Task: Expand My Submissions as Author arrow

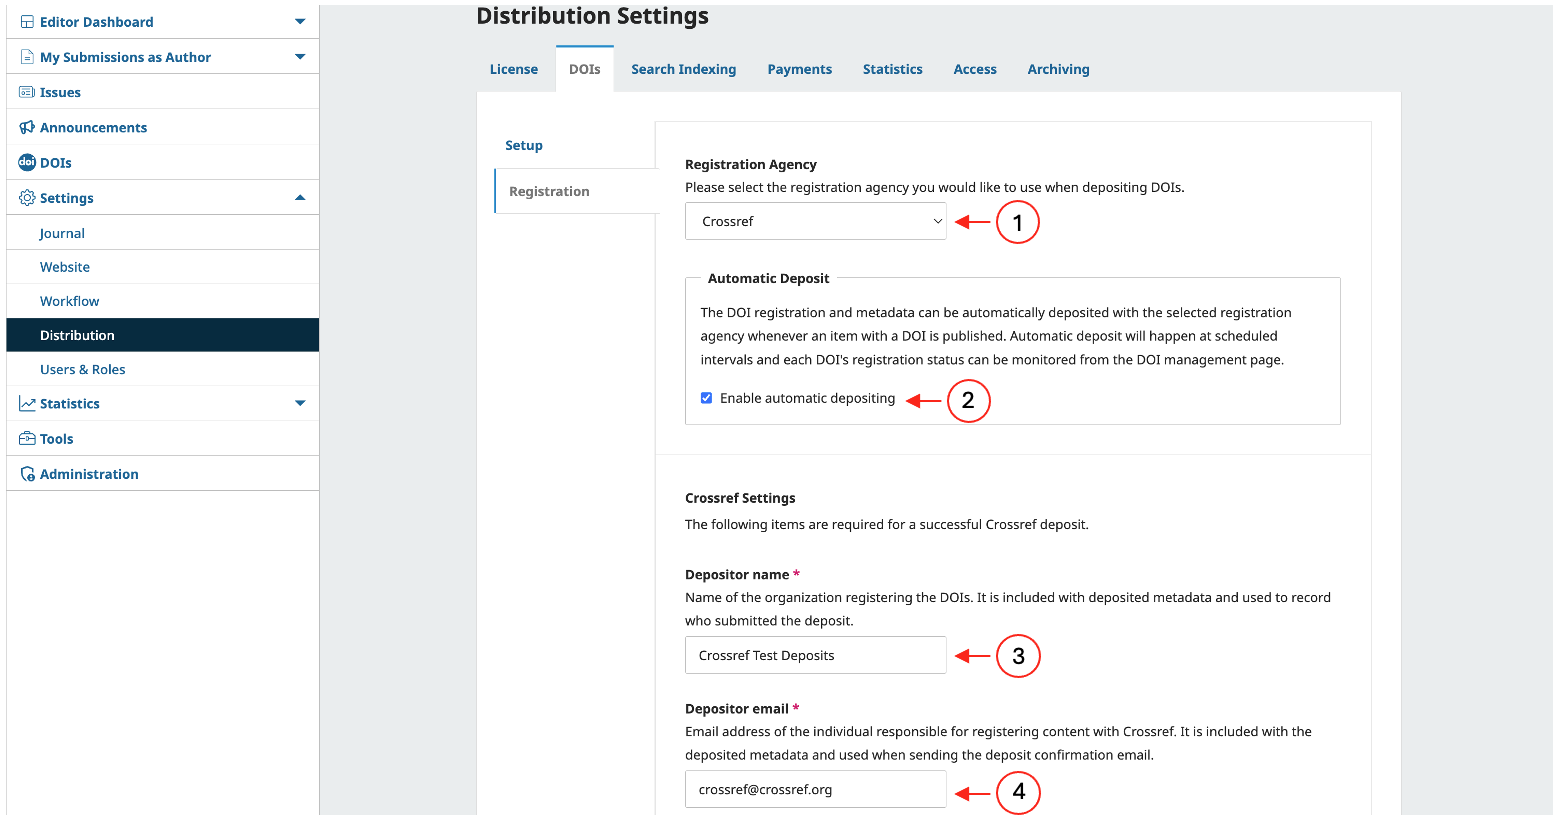Action: point(300,57)
